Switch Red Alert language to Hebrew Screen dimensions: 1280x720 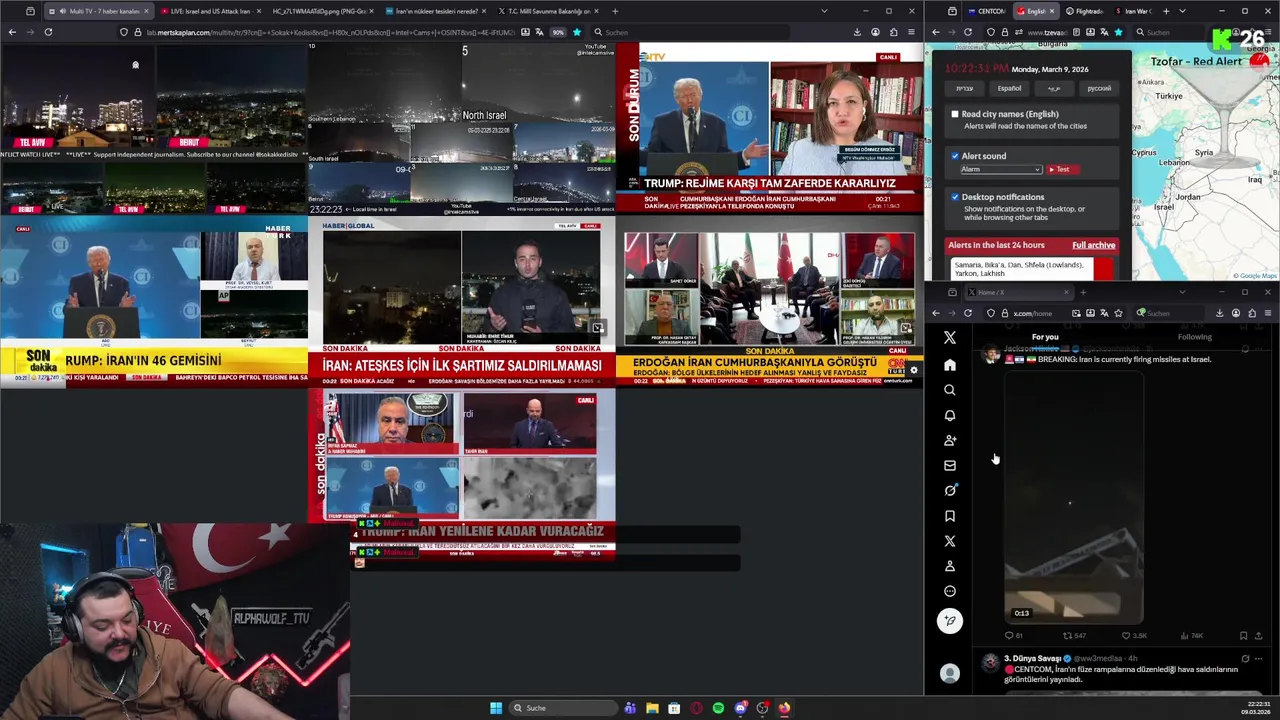964,88
